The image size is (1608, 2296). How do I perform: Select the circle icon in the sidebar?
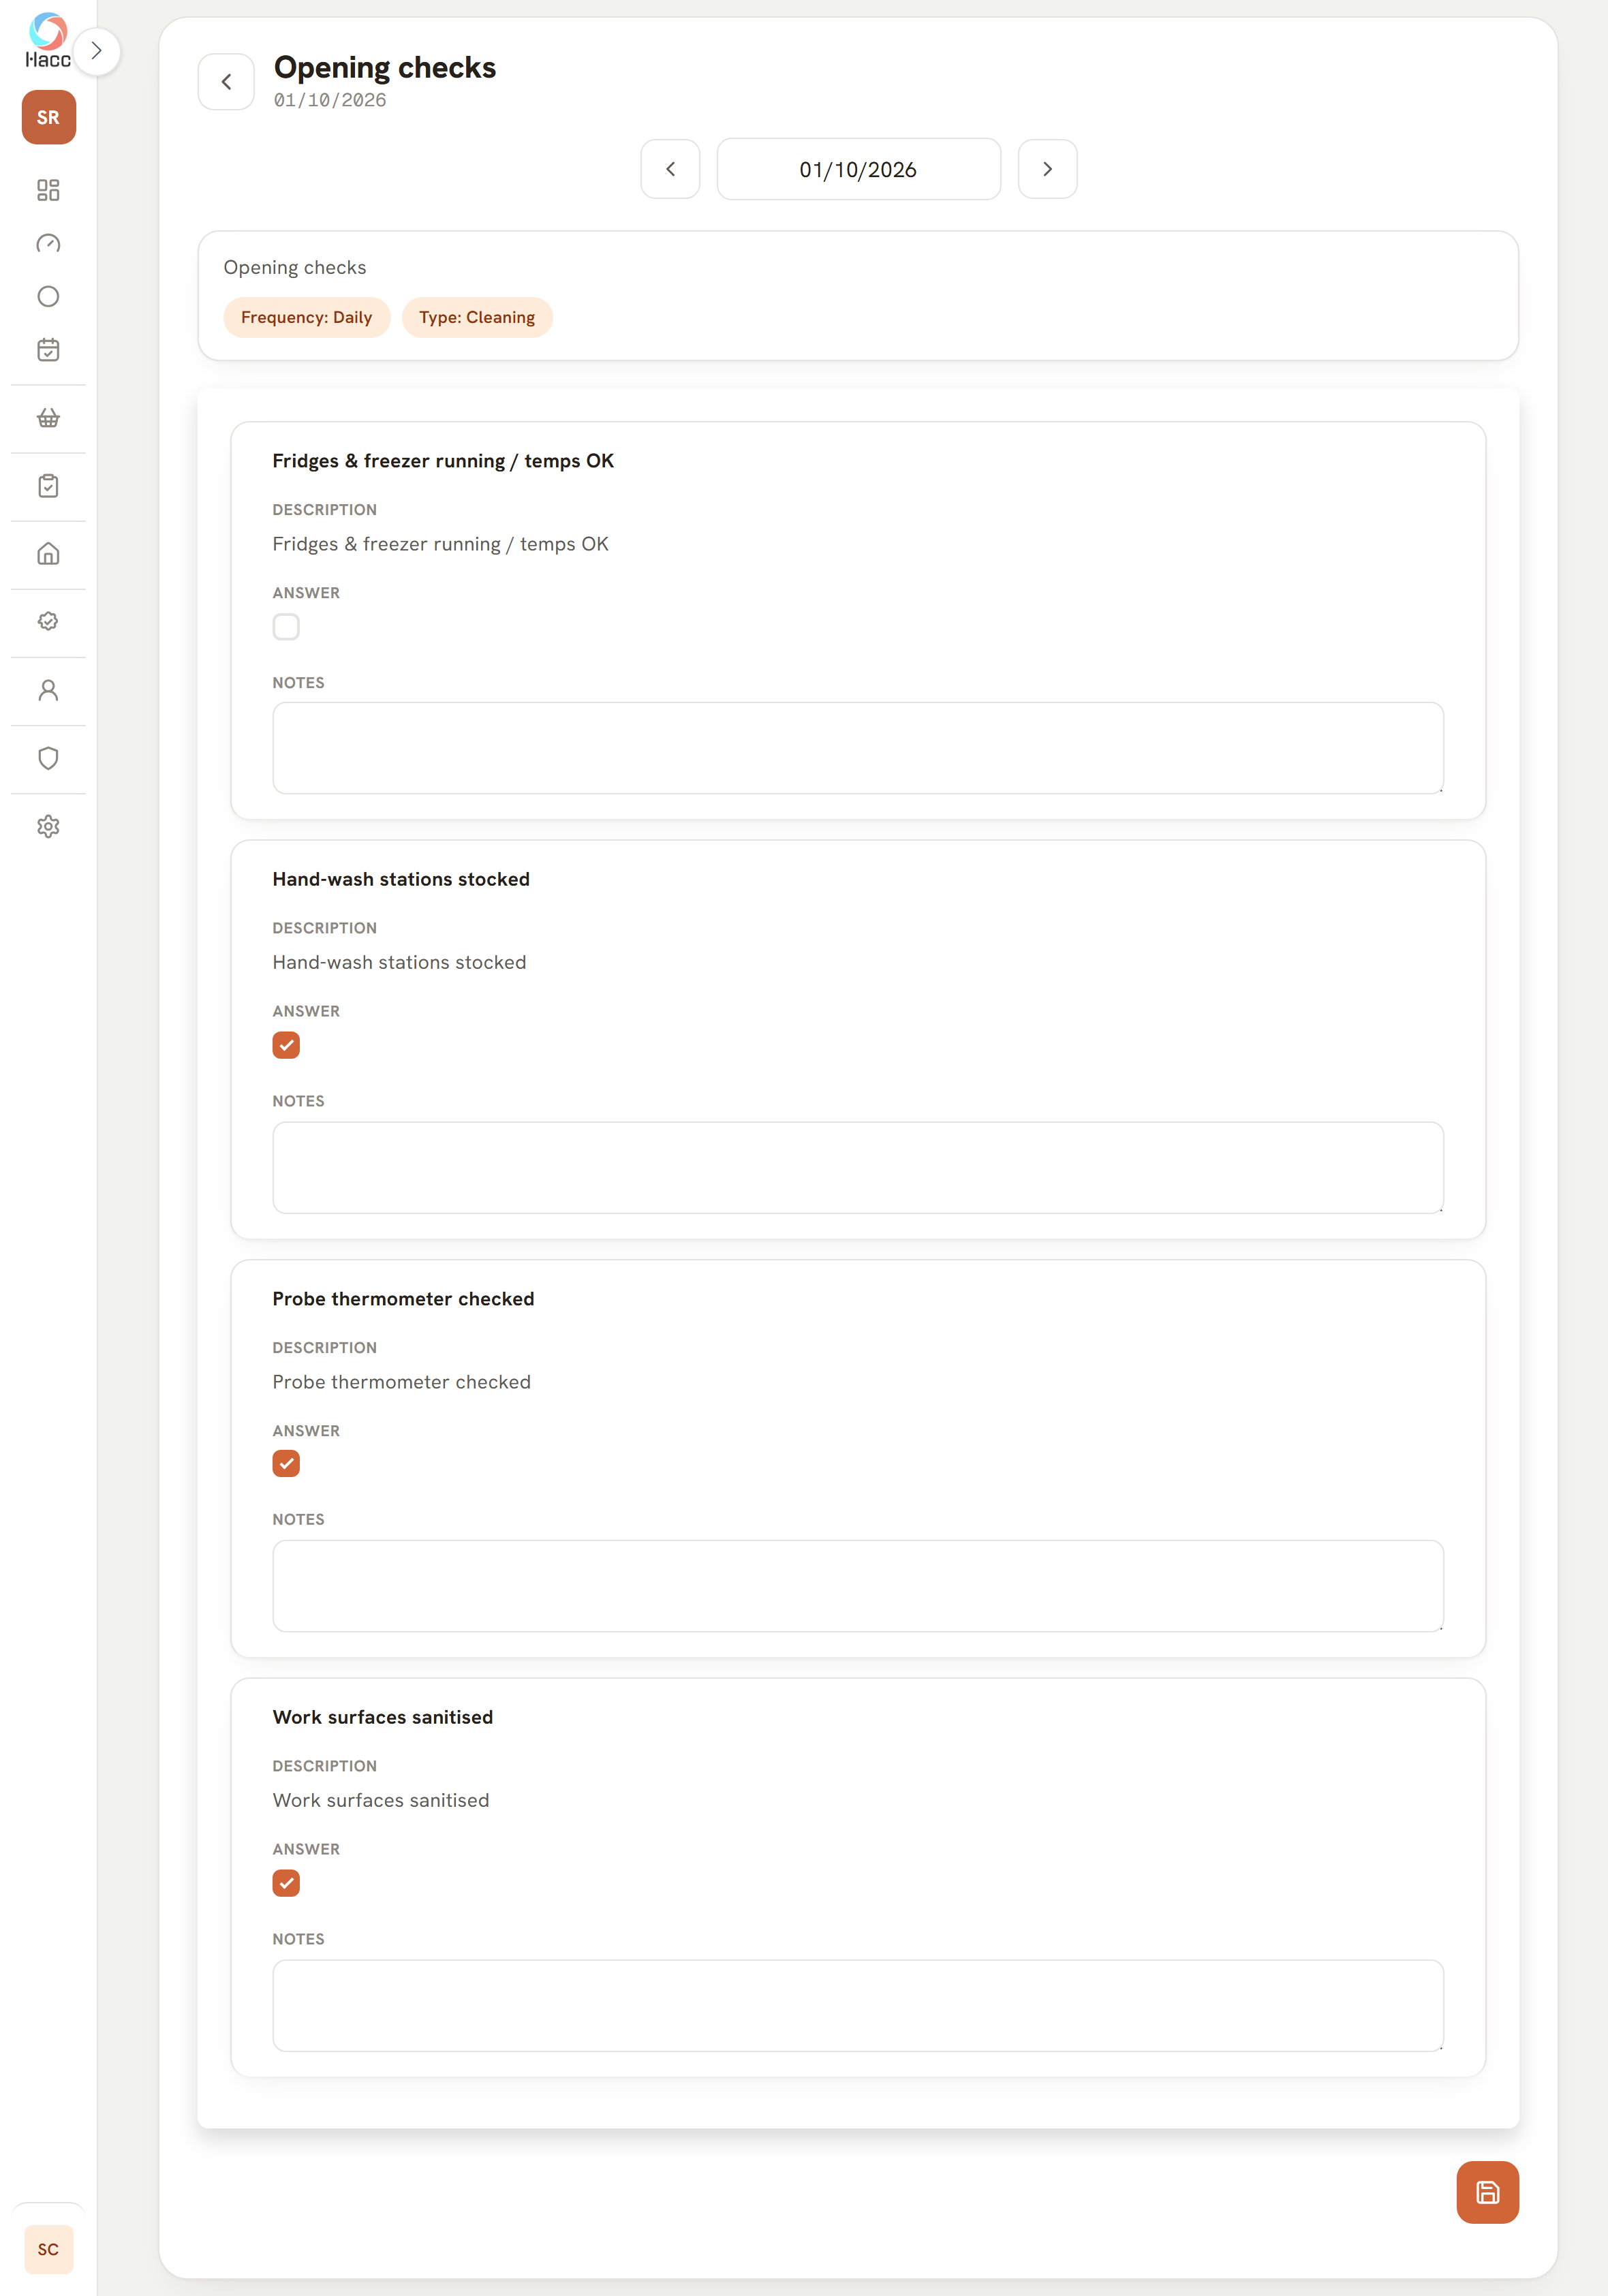pos(48,296)
